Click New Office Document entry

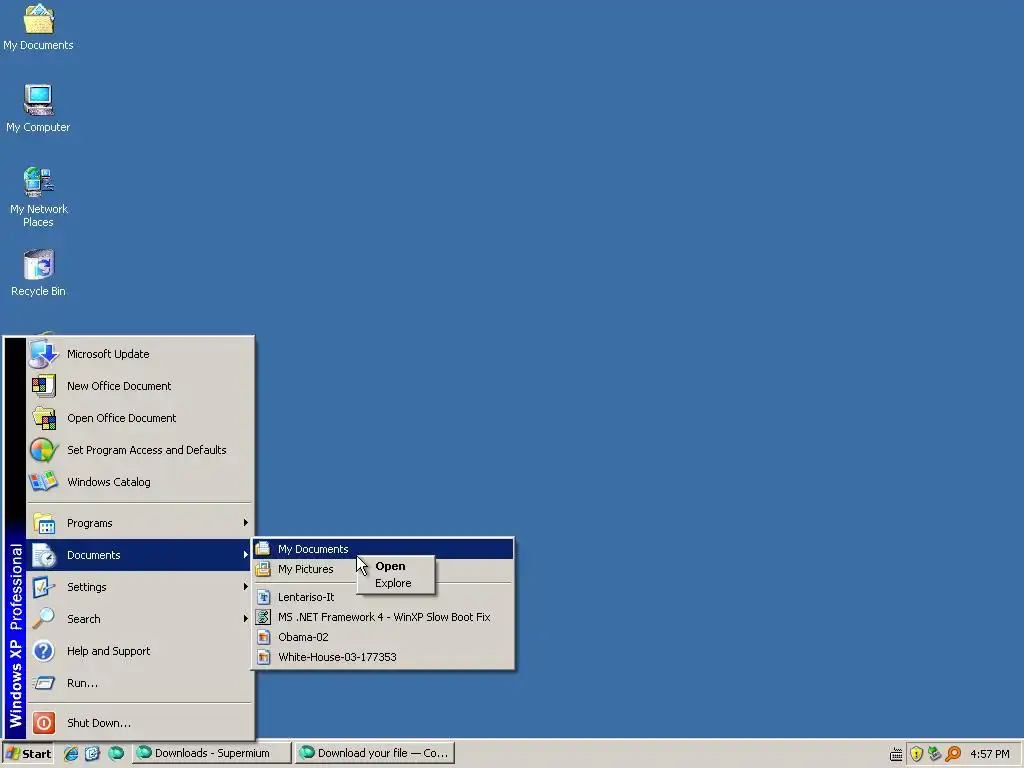pos(140,386)
